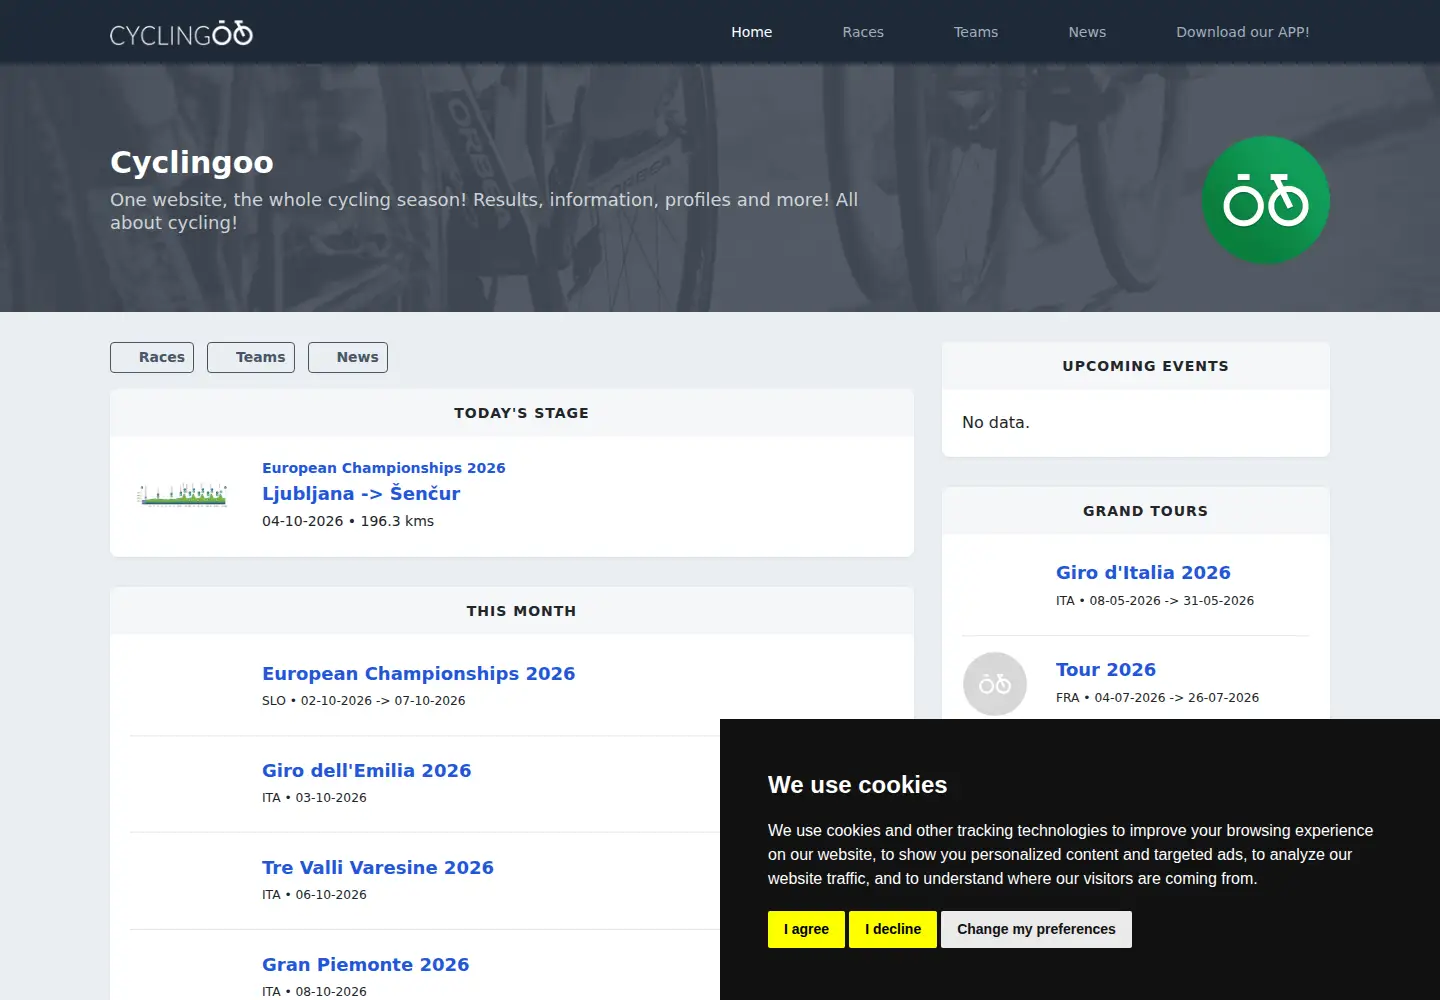Open Tre Valli Varesine 2026 race

coord(378,867)
